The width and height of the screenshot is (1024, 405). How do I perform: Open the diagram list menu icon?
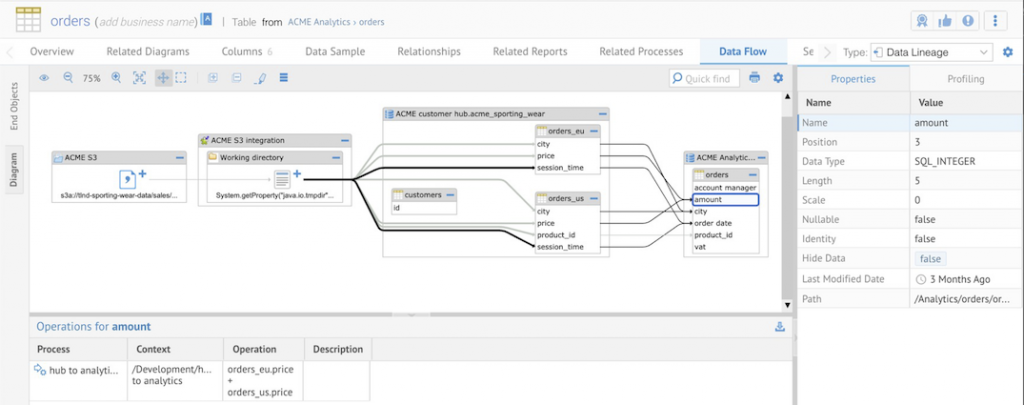(x=283, y=78)
